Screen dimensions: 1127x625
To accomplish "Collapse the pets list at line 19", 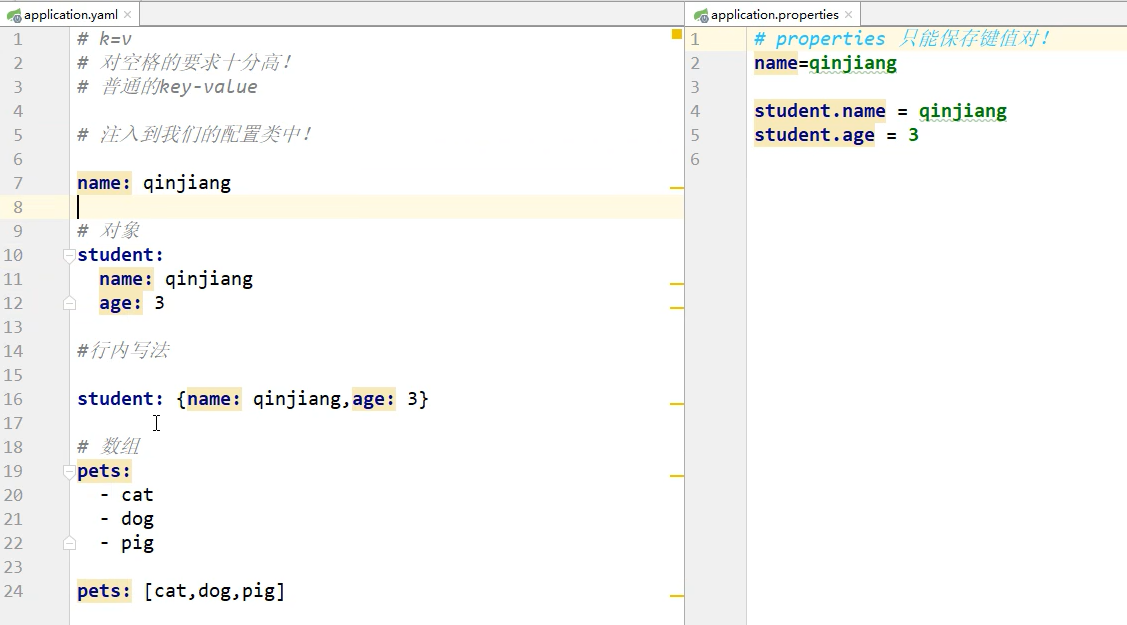I will 69,471.
